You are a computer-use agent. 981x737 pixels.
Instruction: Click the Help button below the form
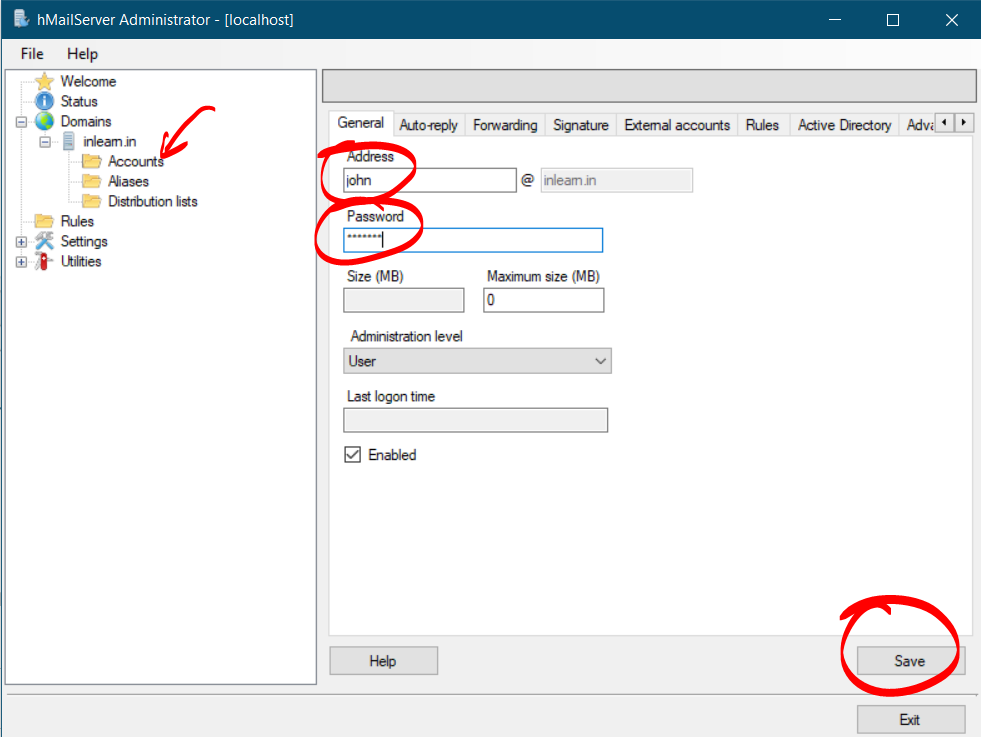pyautogui.click(x=384, y=661)
